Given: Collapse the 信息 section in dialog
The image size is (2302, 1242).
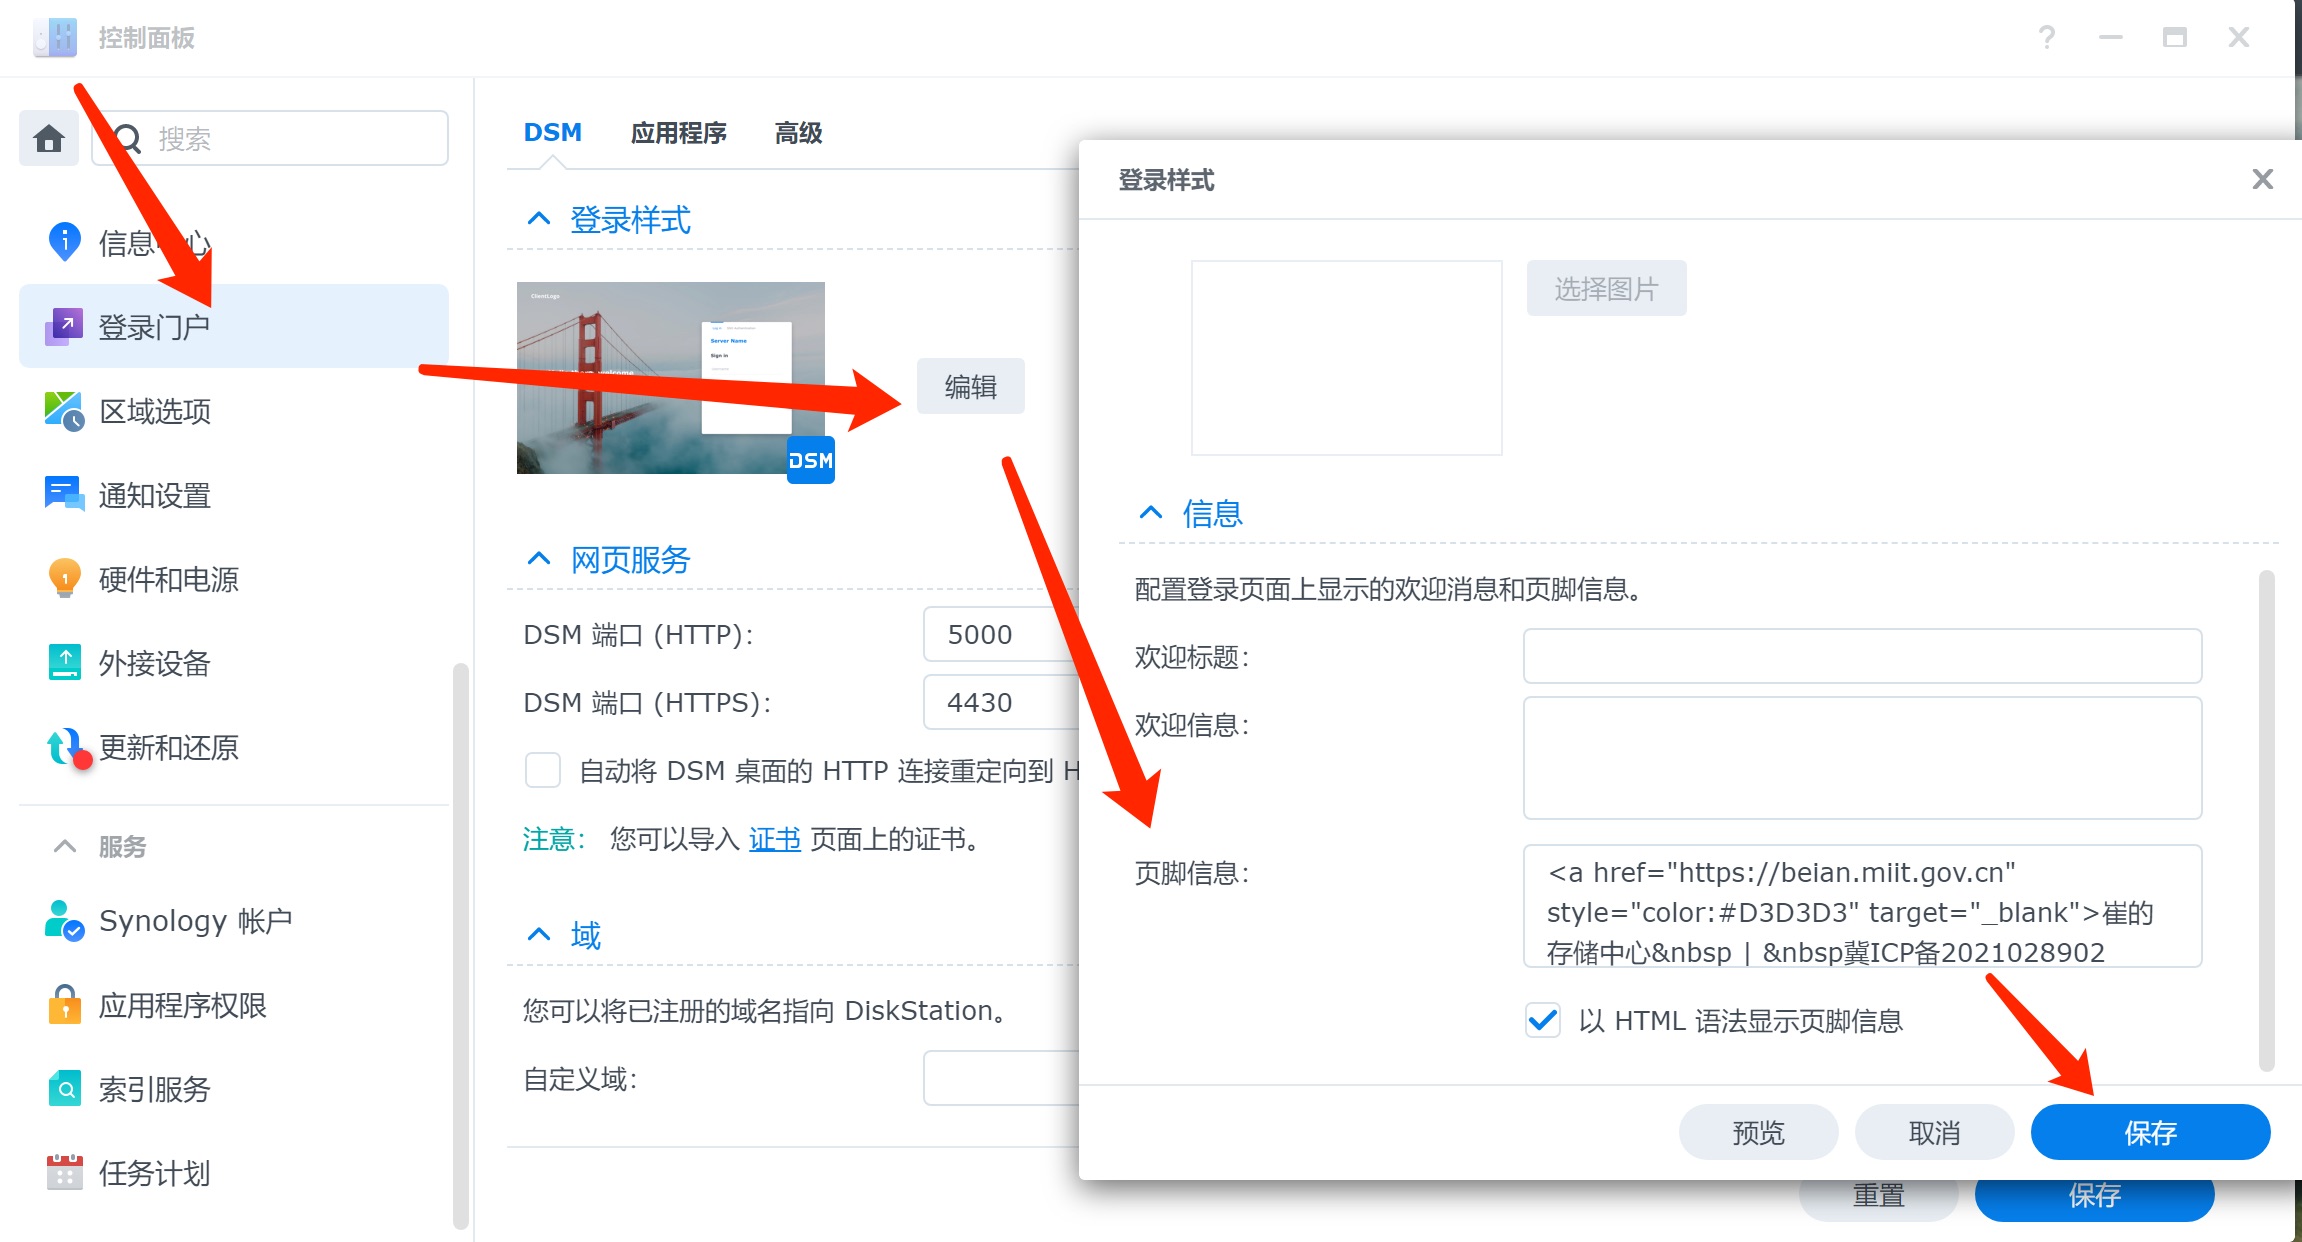Looking at the screenshot, I should (x=1151, y=513).
